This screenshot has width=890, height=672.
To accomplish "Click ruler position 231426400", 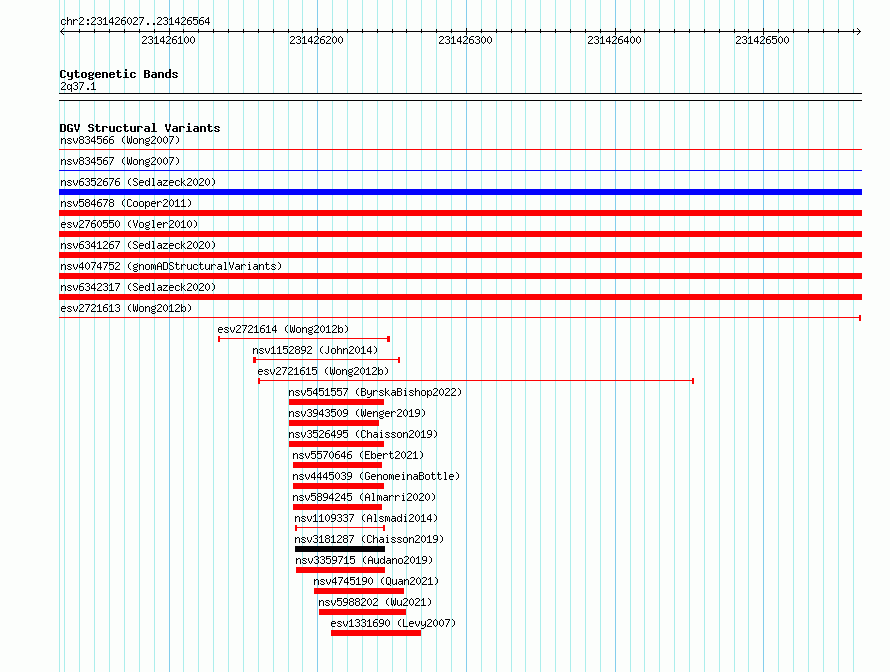I will tap(614, 40).
